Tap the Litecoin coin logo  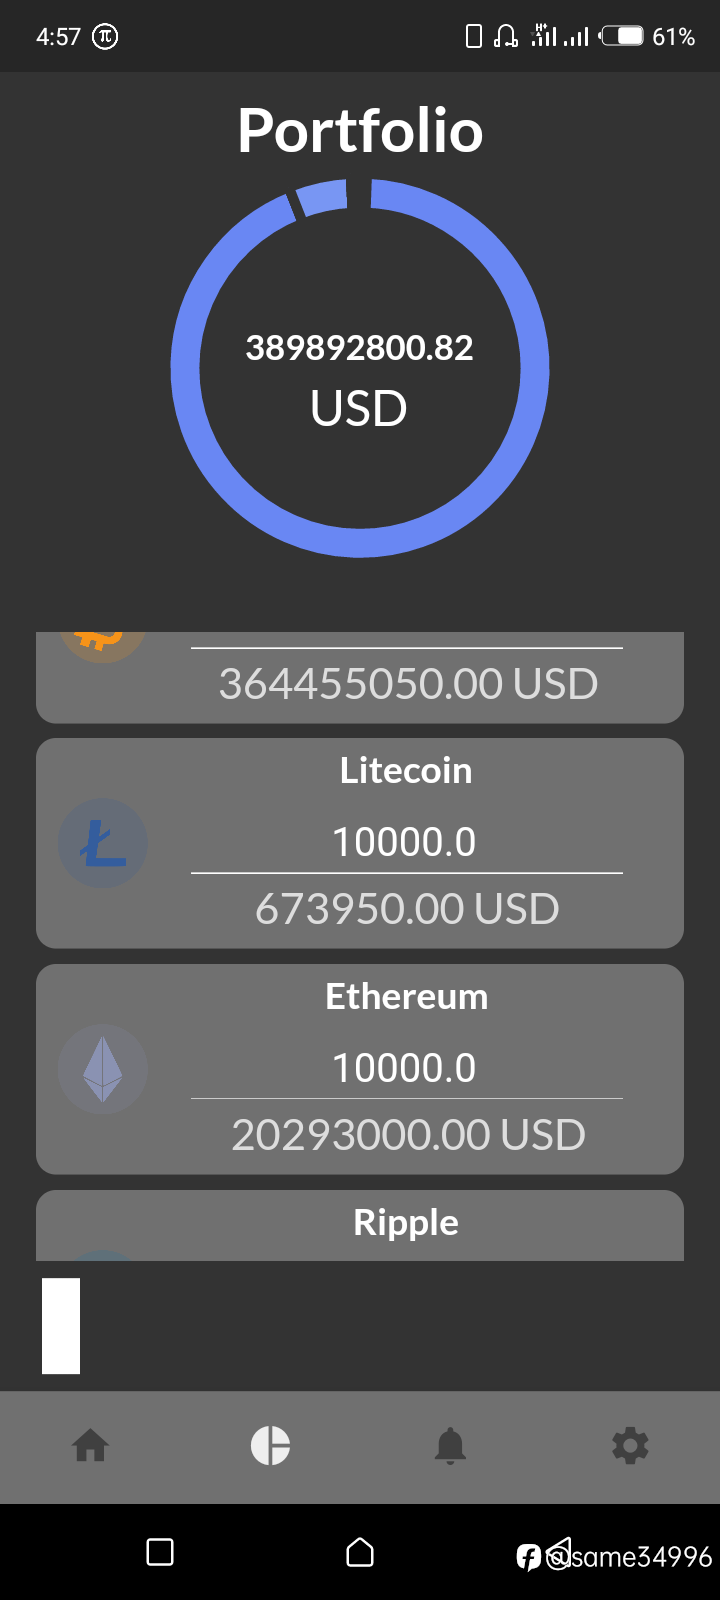102,843
